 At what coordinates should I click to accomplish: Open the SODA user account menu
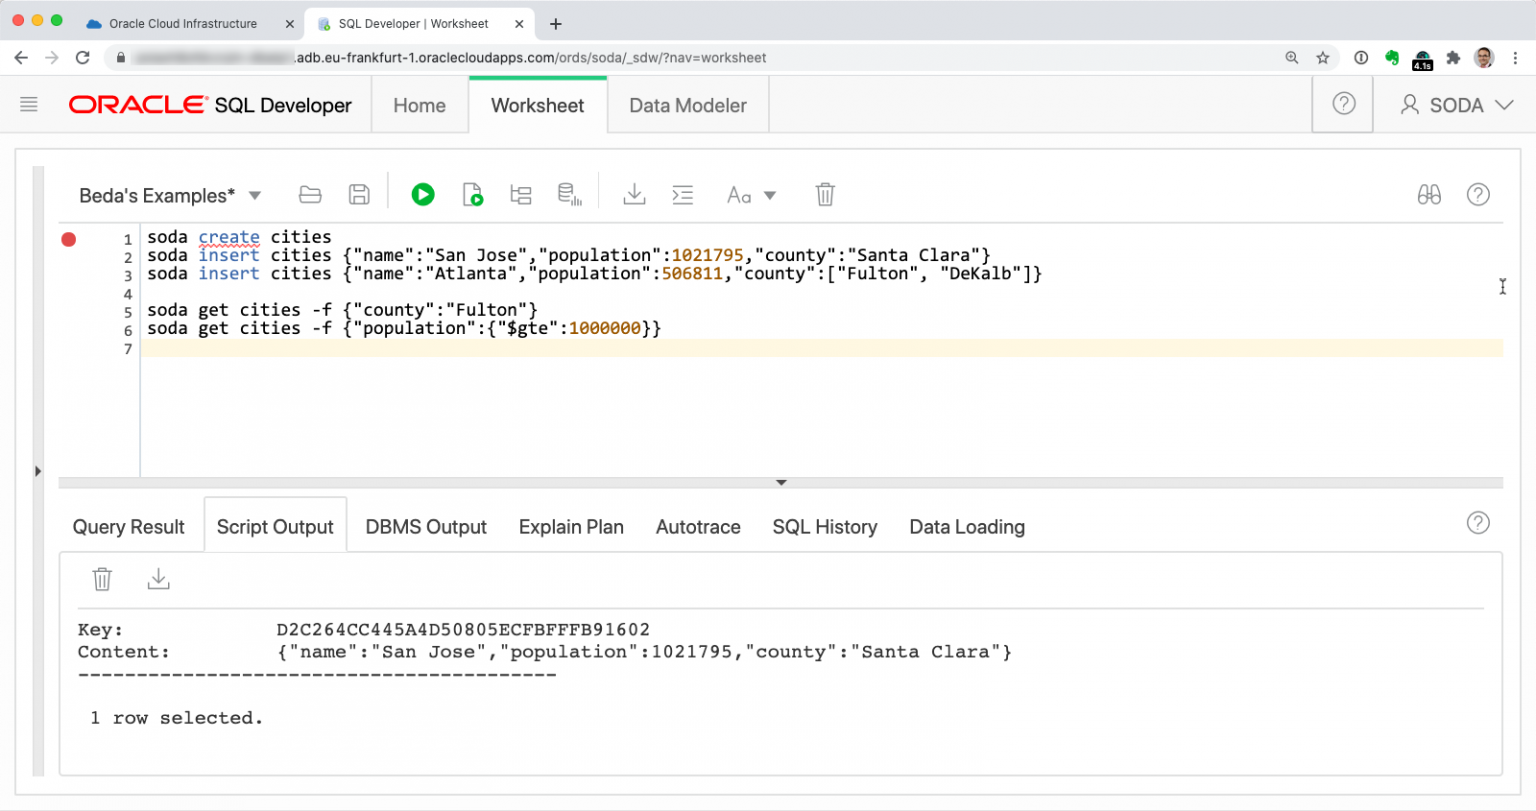[x=1453, y=104]
